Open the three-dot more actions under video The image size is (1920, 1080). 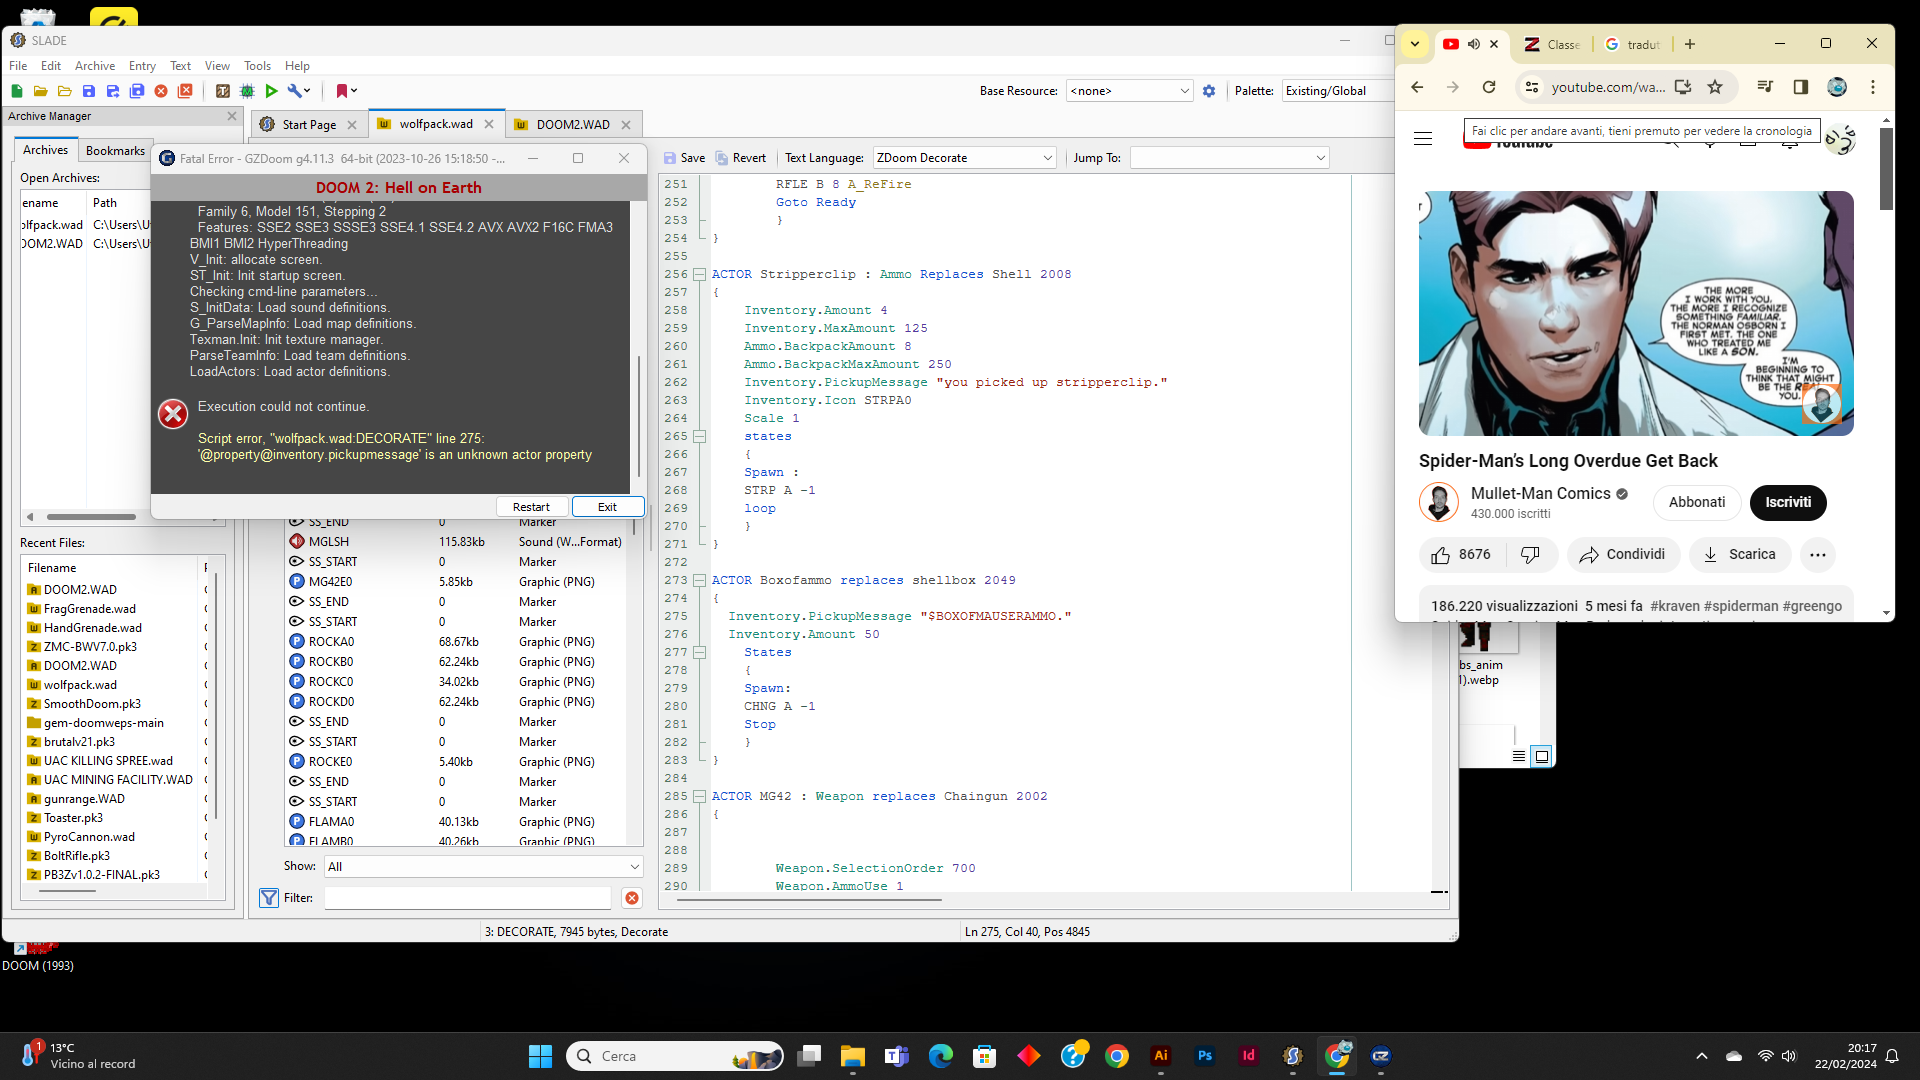(x=1818, y=555)
